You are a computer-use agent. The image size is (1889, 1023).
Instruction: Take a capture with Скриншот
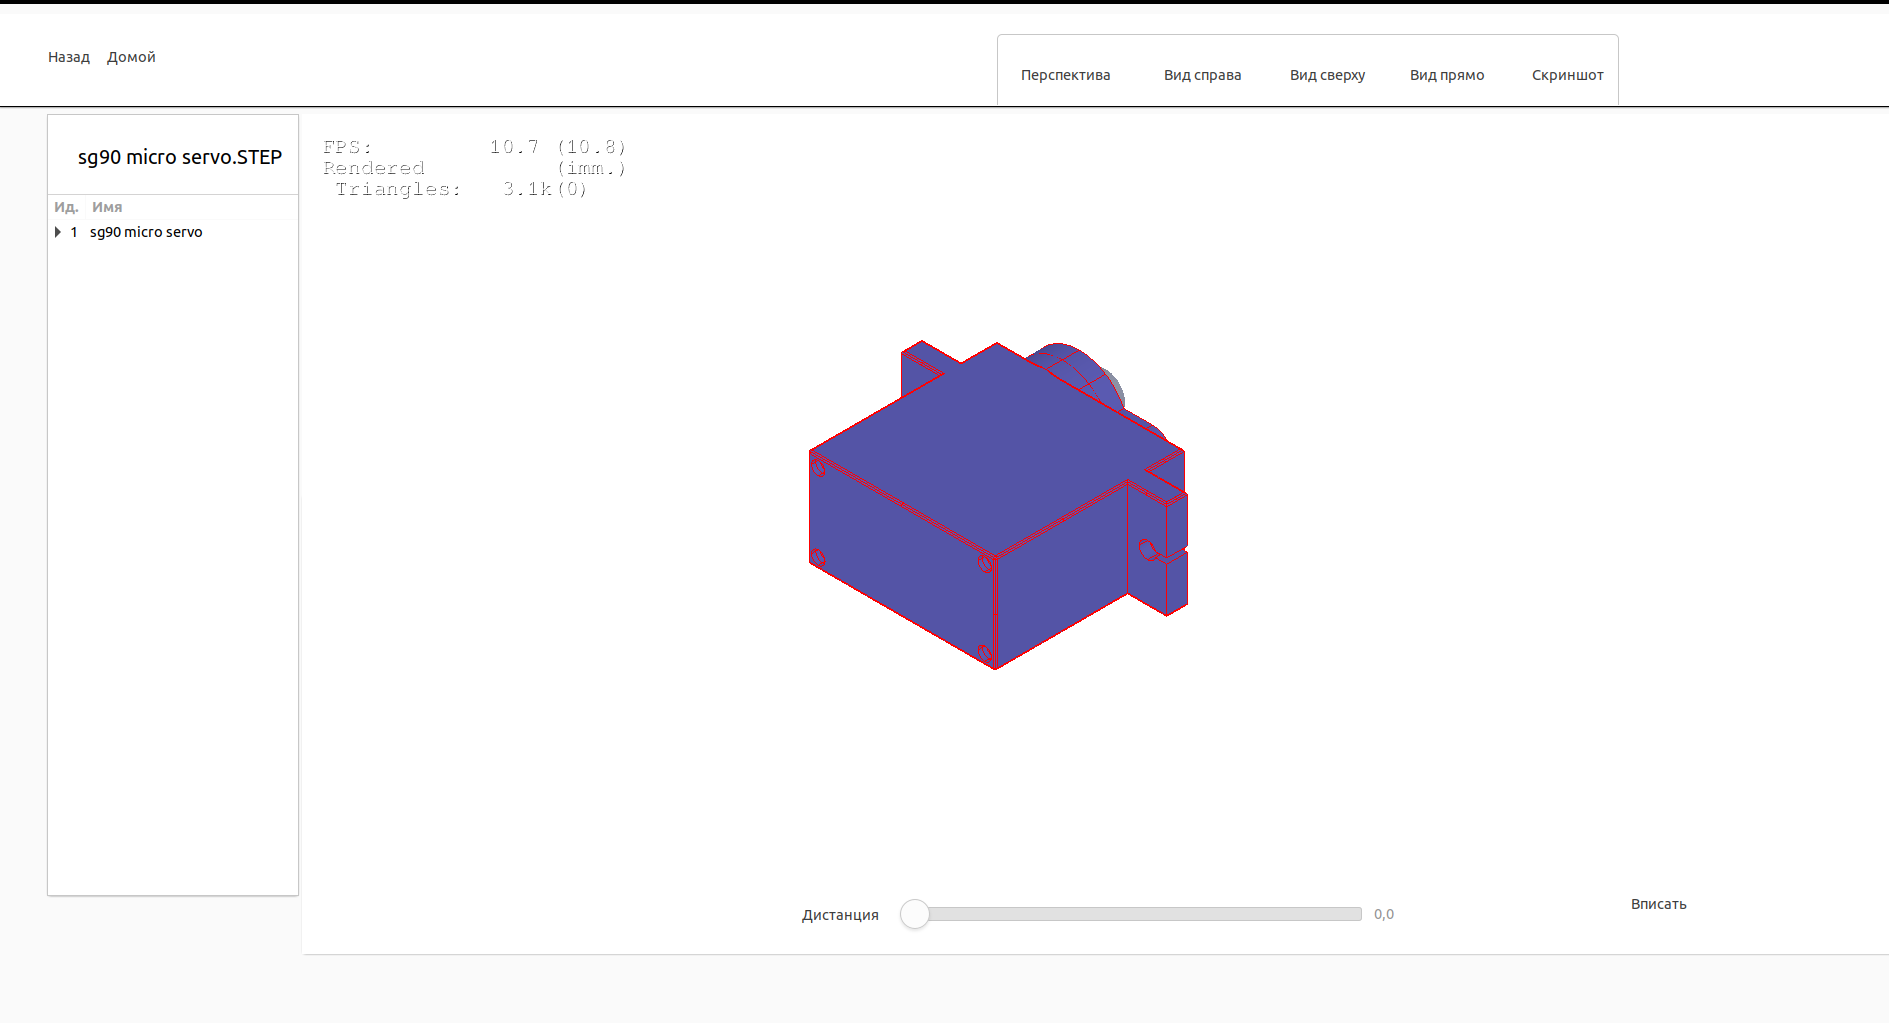pos(1567,75)
